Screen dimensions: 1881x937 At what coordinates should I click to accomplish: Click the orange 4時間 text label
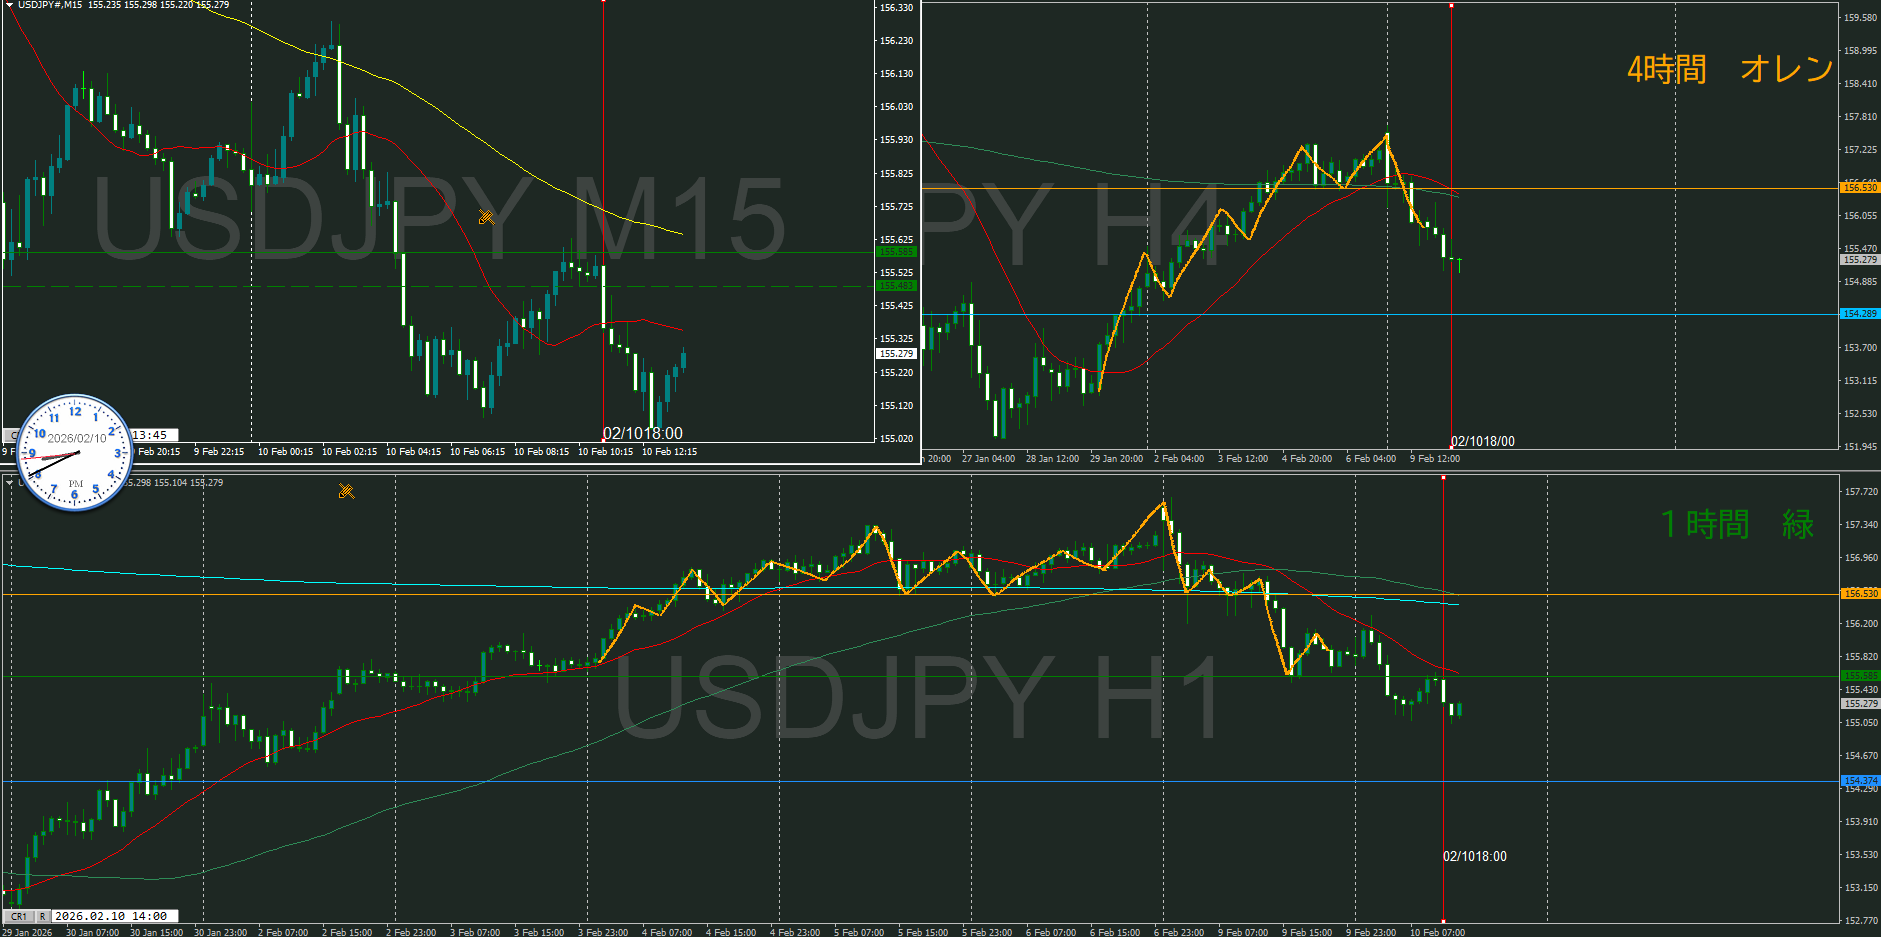pos(1667,69)
